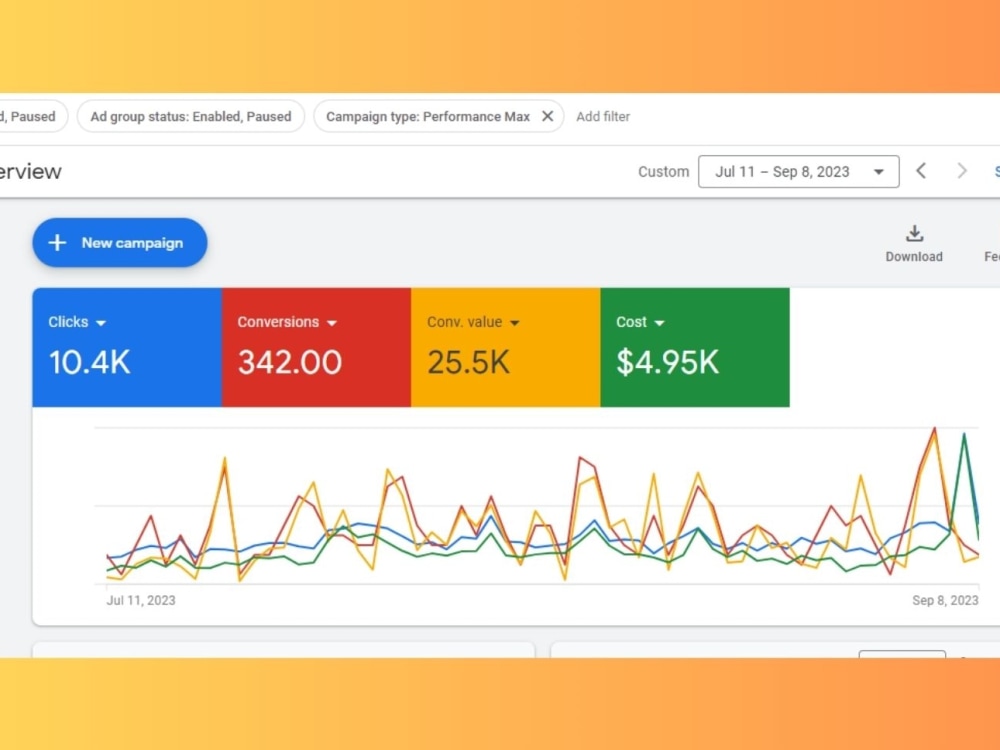Go to previous date range arrow
The height and width of the screenshot is (750, 1000).
(921, 171)
